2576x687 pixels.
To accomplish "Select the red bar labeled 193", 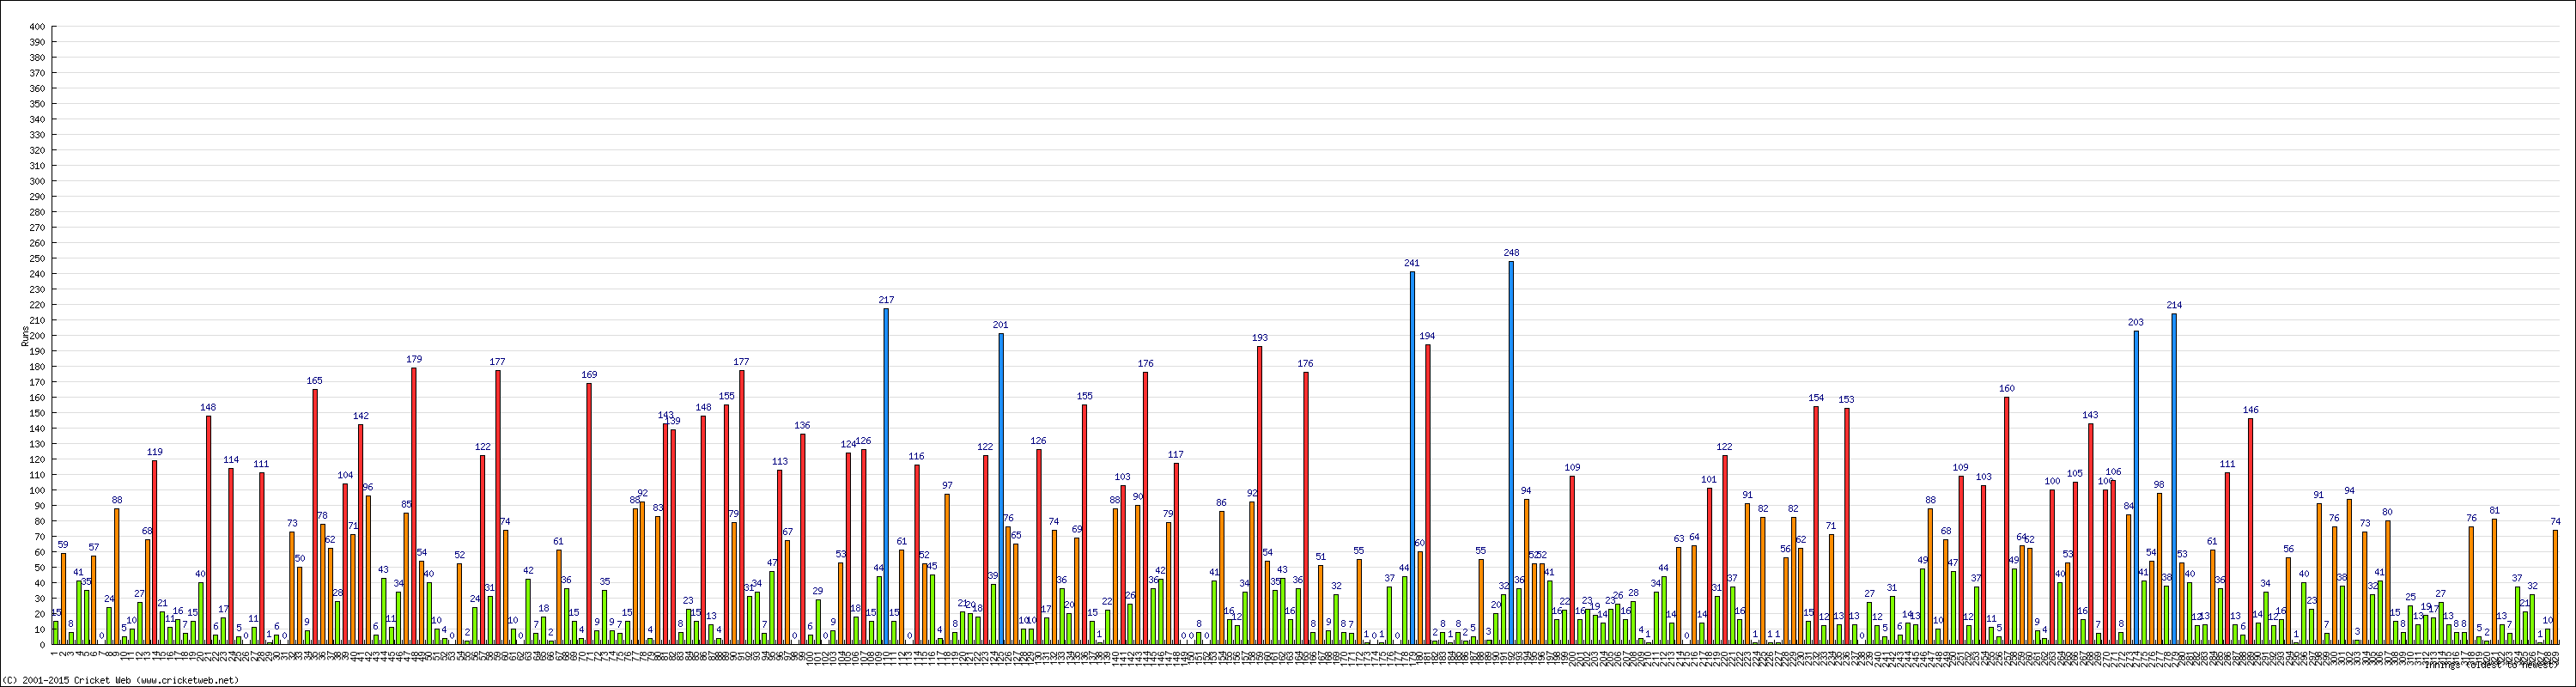I will pos(1260,496).
